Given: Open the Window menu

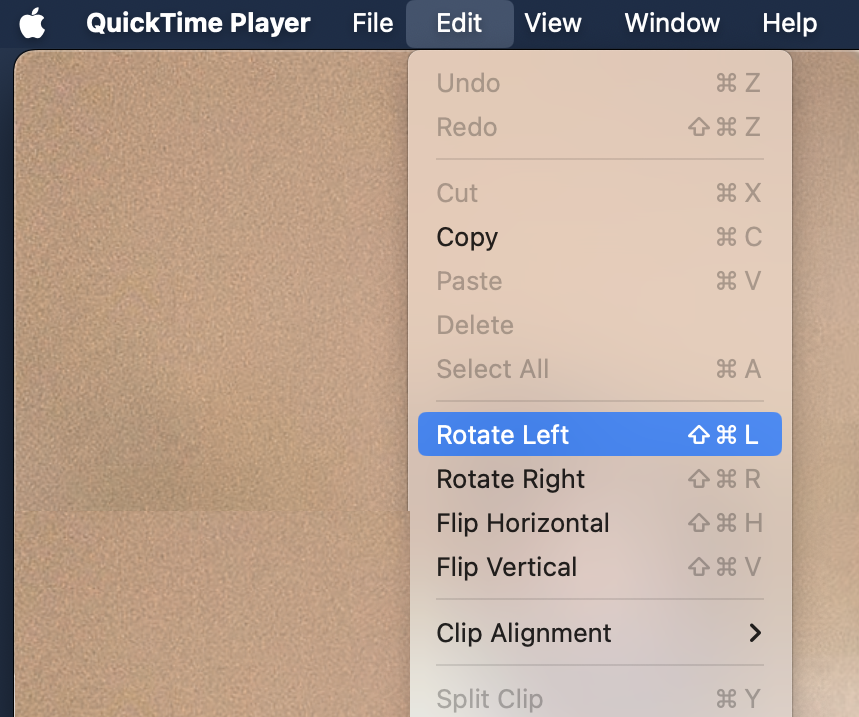Looking at the screenshot, I should tap(671, 23).
